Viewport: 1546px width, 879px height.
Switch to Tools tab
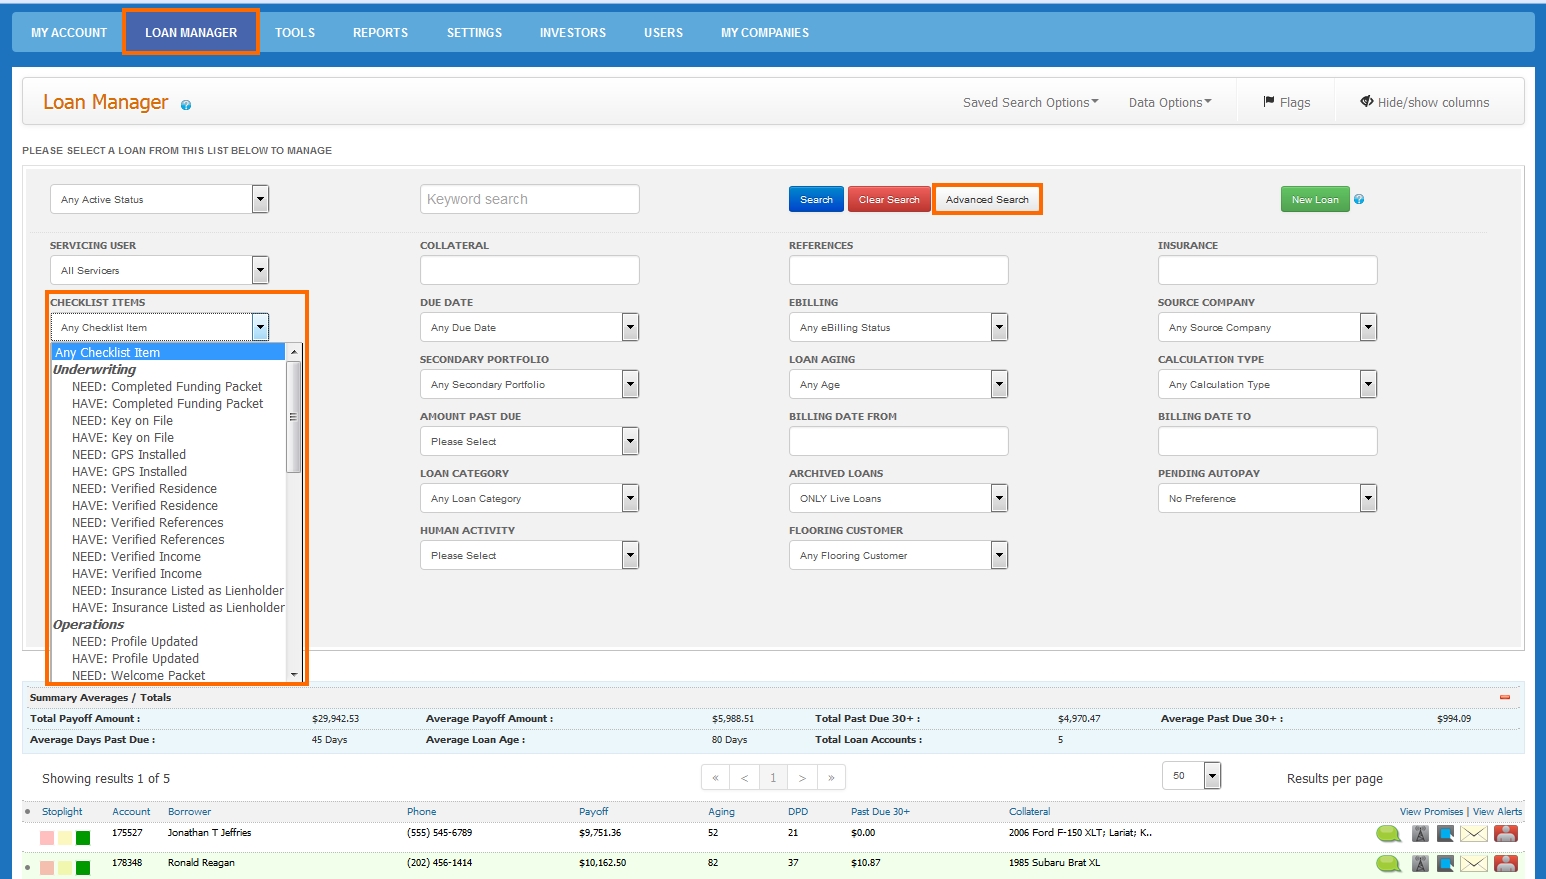click(x=295, y=32)
